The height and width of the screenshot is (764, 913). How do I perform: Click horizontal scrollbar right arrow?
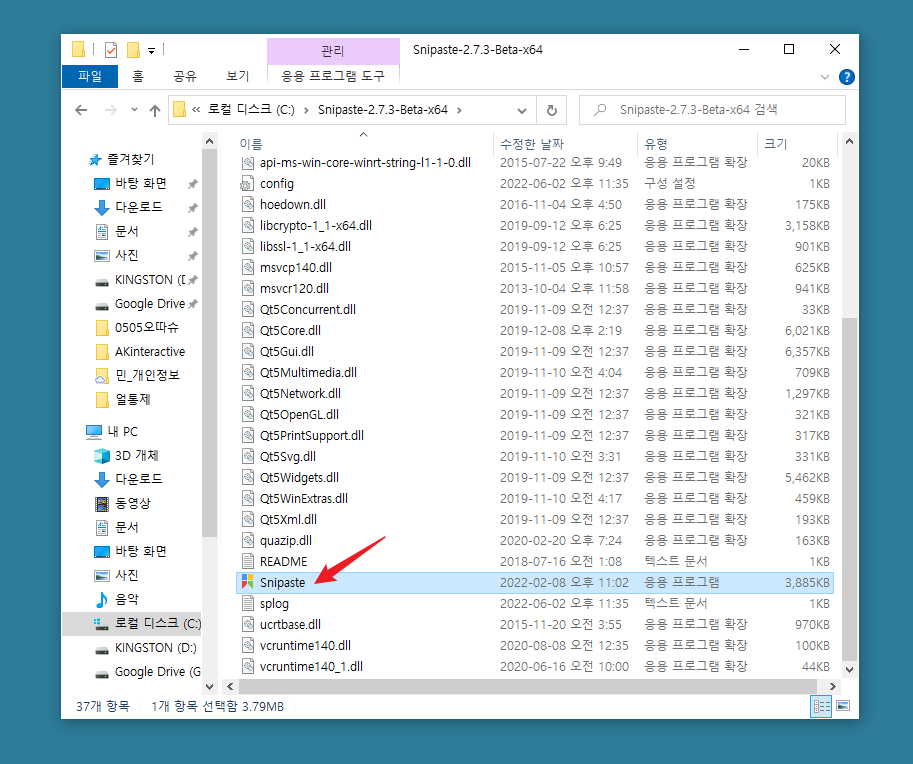point(832,687)
